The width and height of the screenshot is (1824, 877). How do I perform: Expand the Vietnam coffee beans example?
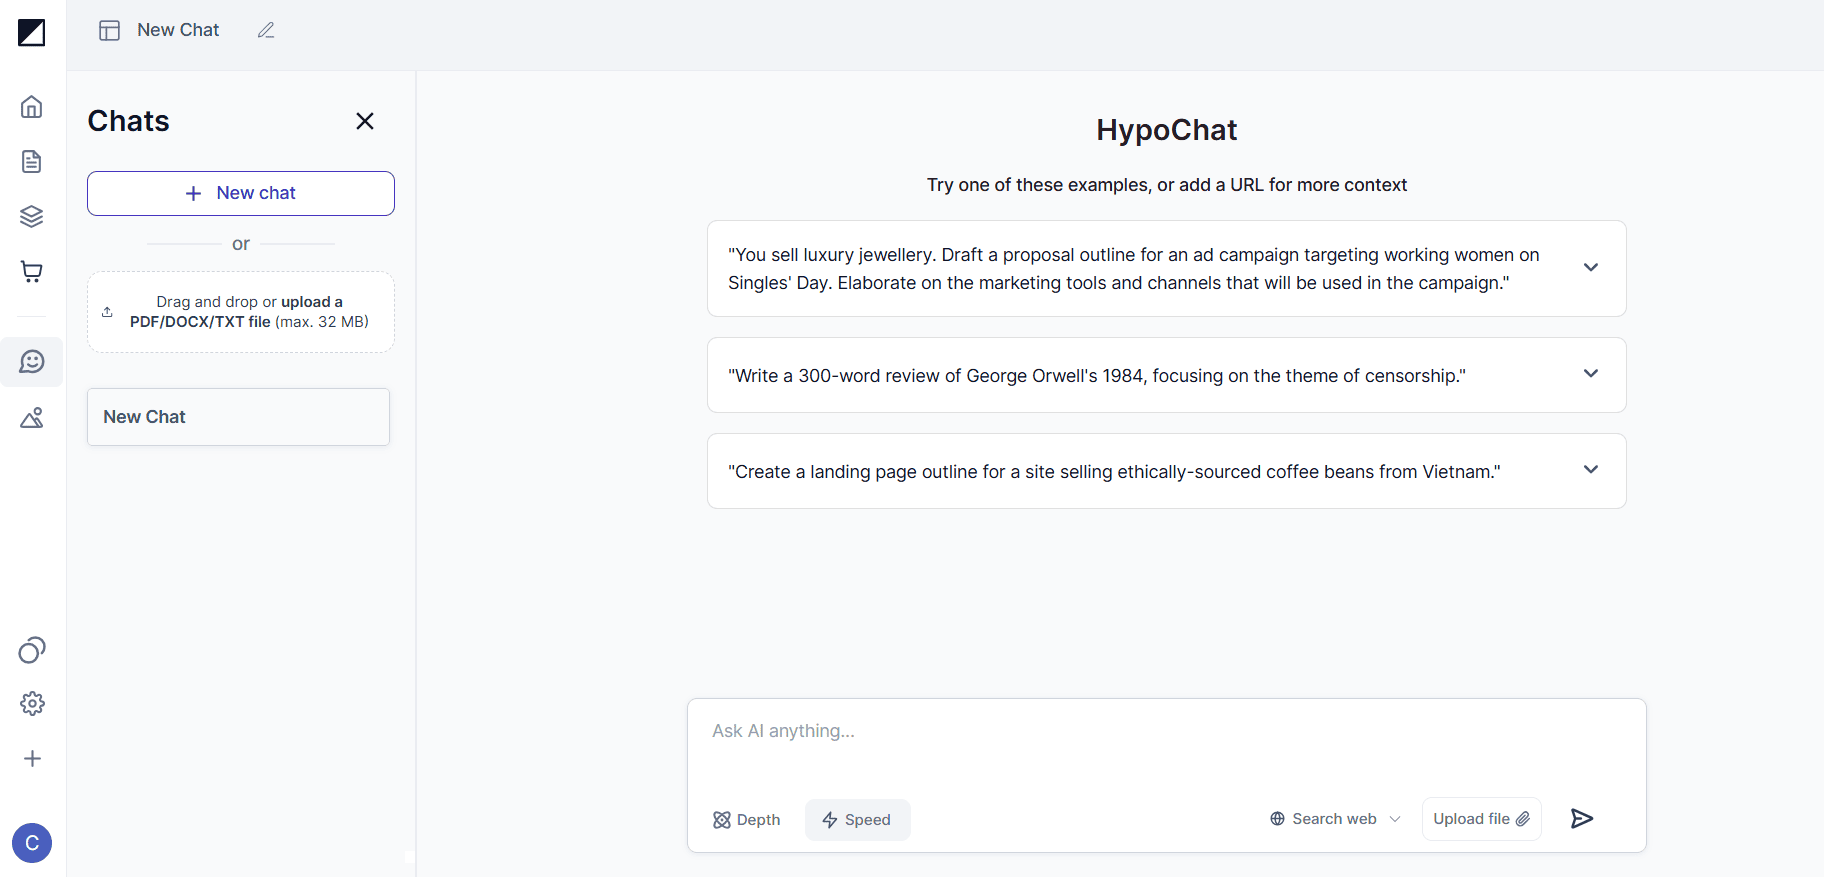tap(1591, 469)
